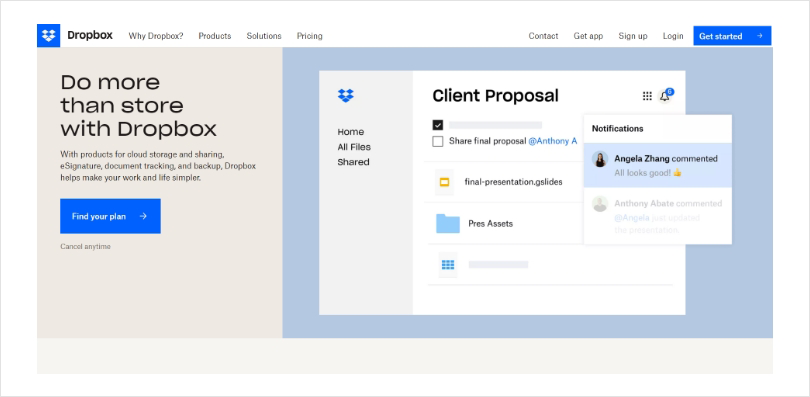Open the notifications bell icon
Viewport: 810px width, 397px height.
pos(664,96)
